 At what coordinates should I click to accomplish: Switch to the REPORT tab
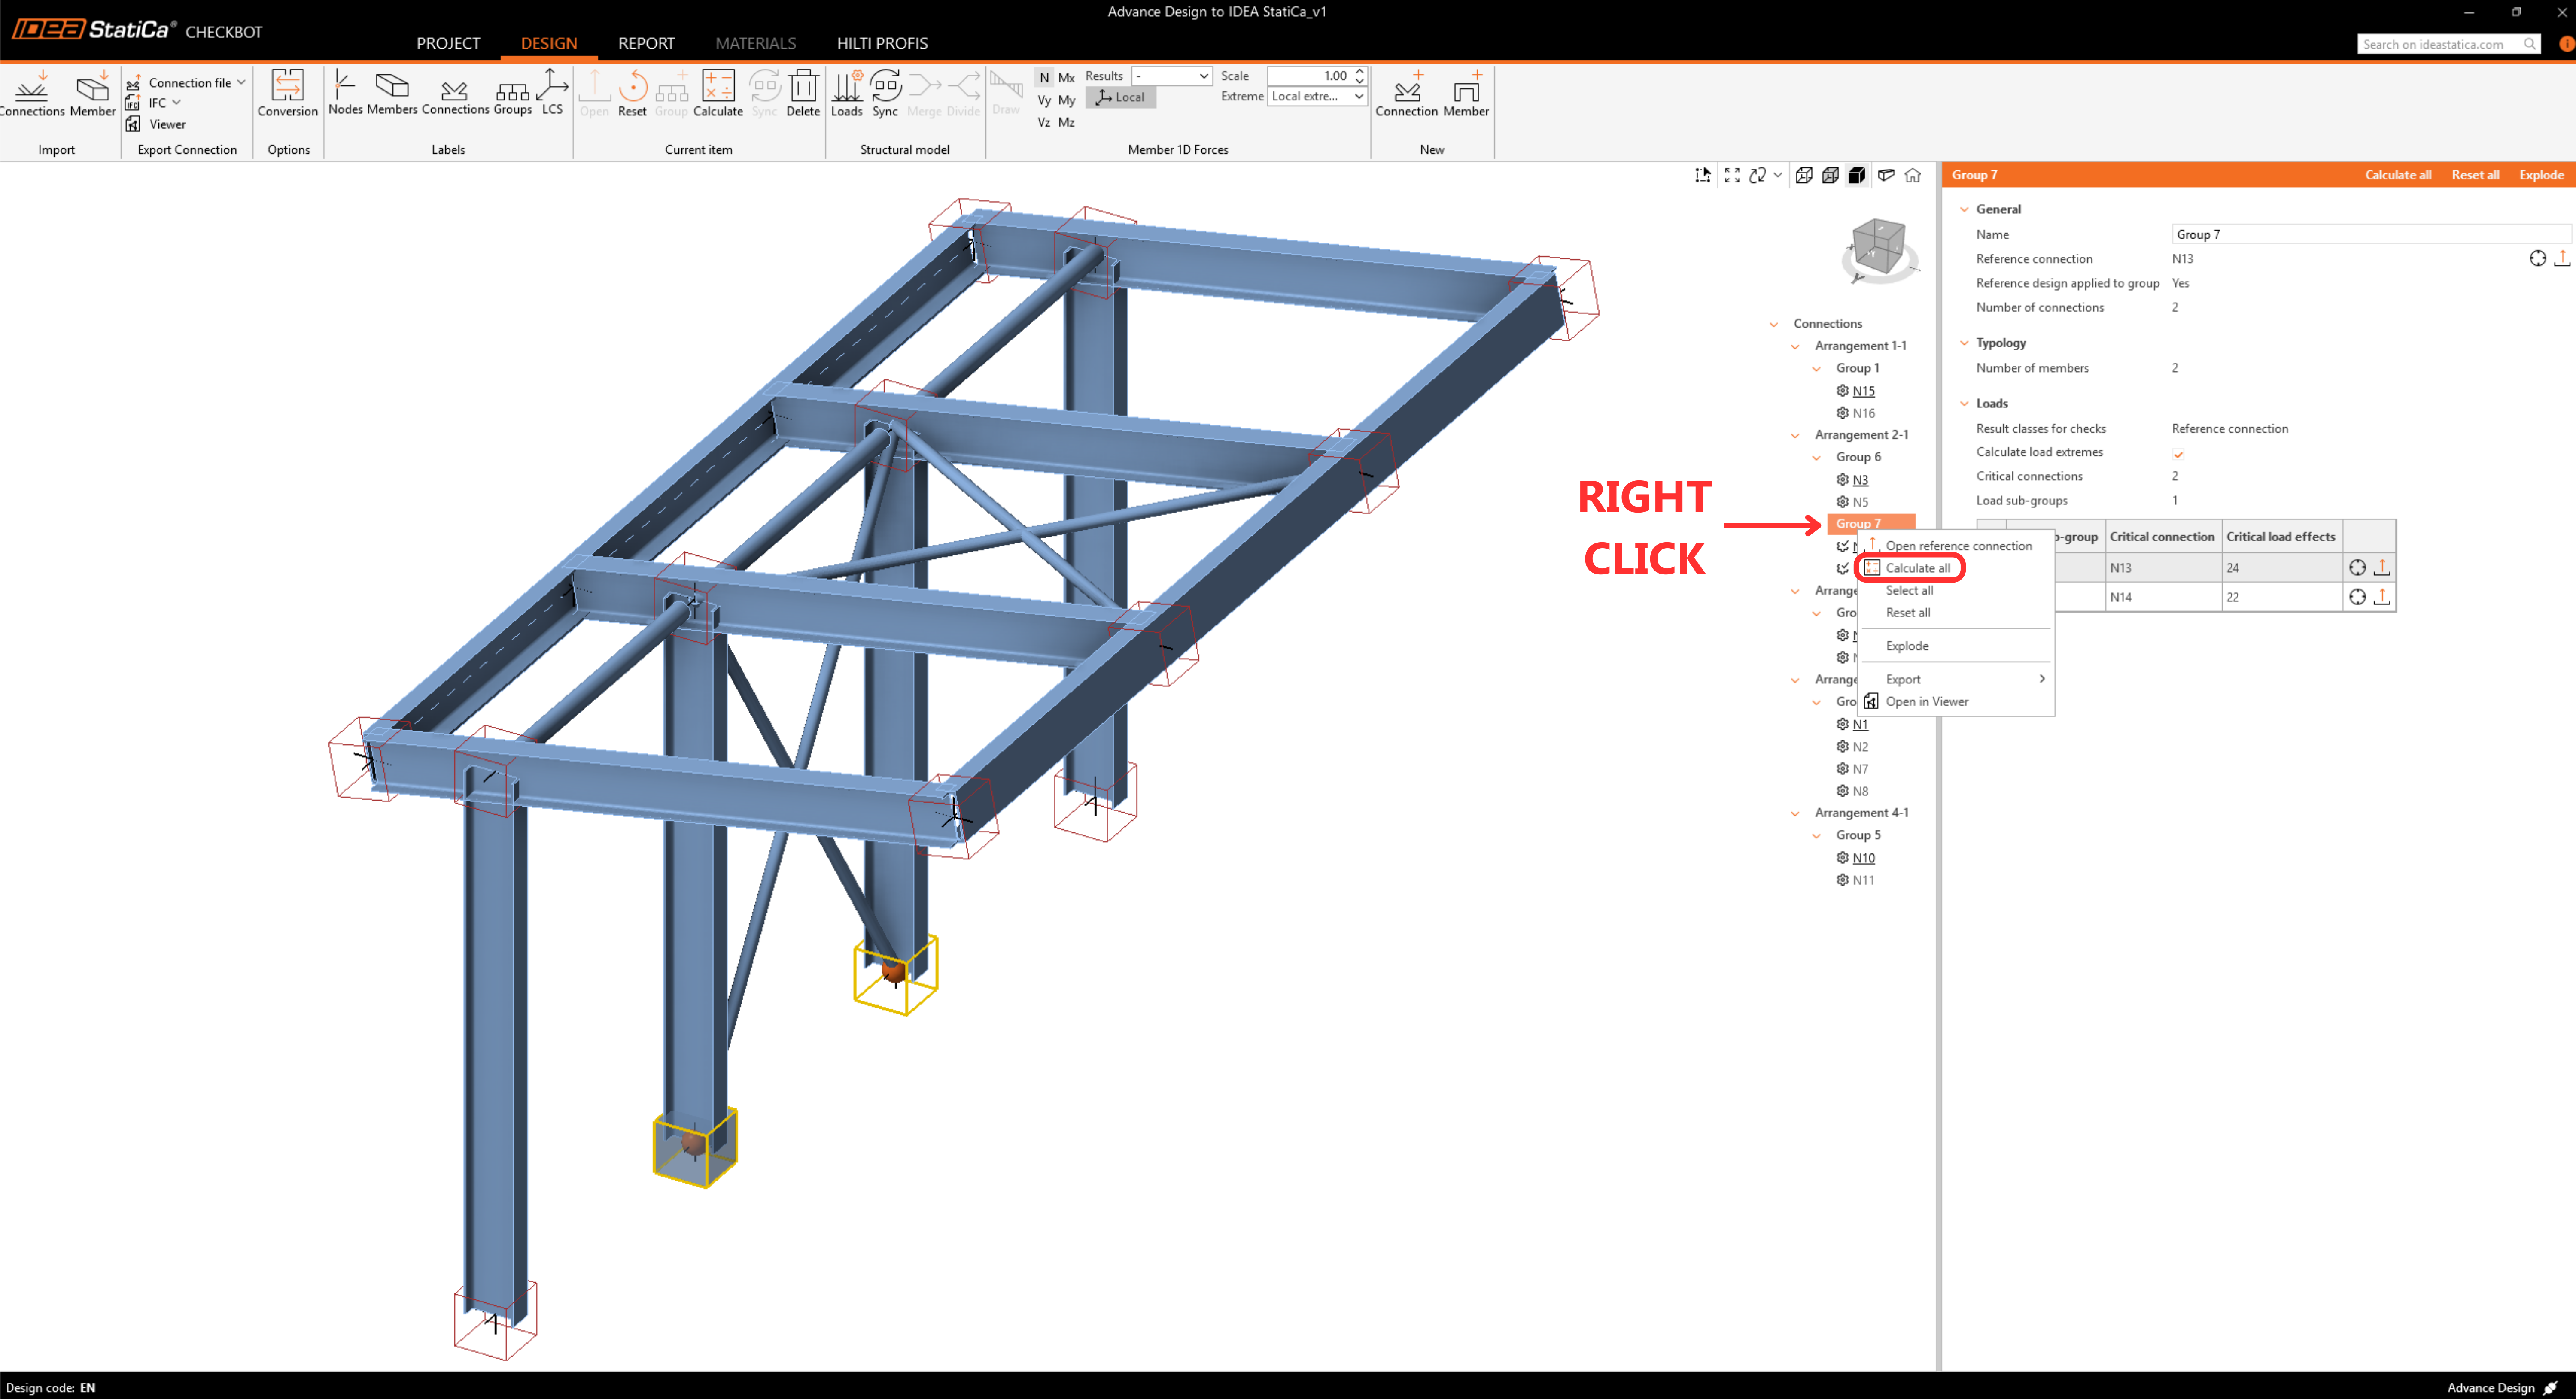click(x=646, y=43)
